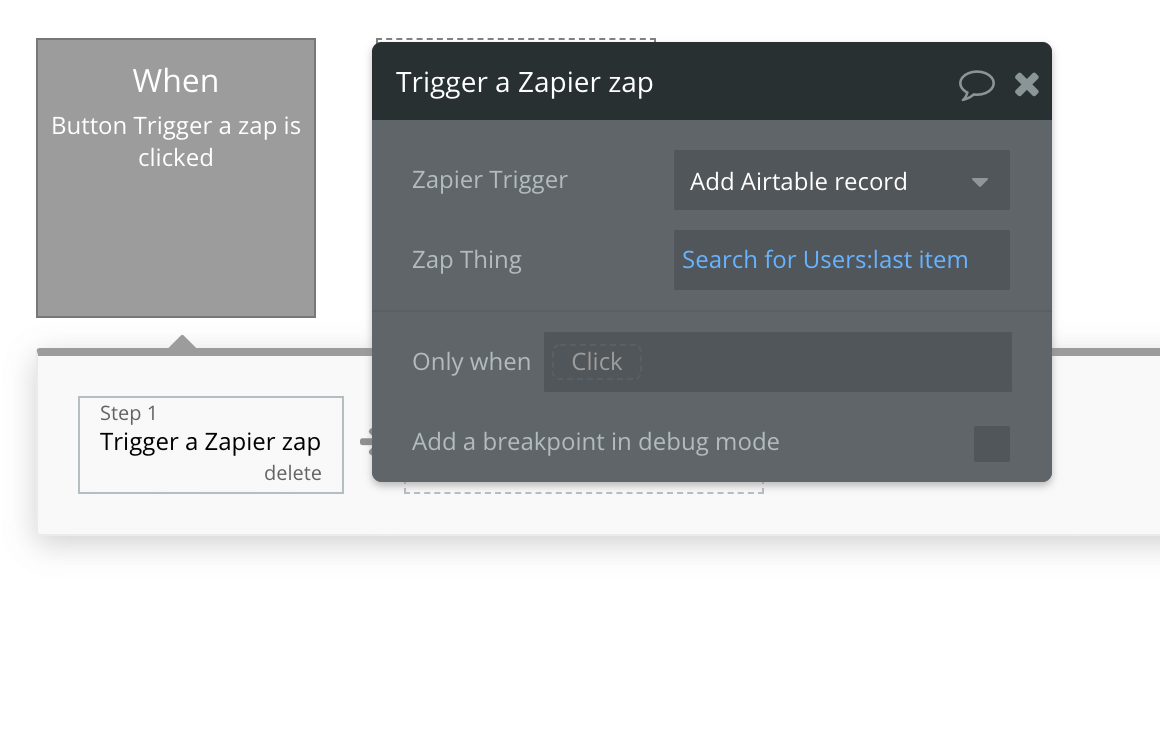Click the dashed empty action placeholder
Viewport: 1160px width, 742px height.
[x=583, y=488]
